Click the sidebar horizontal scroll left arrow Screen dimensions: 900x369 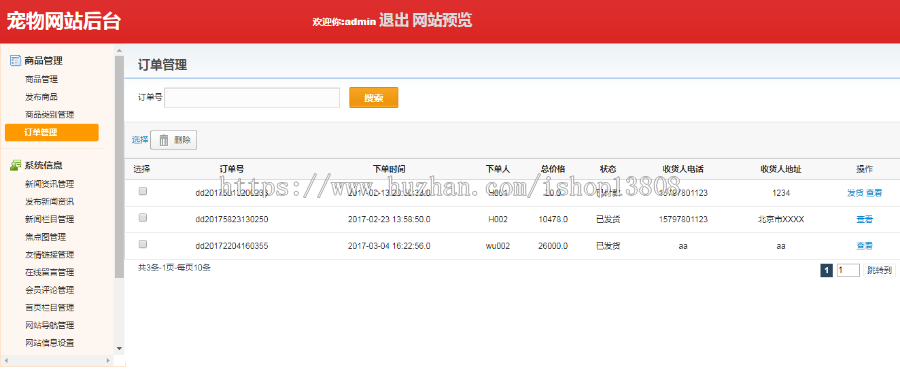click(x=5, y=361)
